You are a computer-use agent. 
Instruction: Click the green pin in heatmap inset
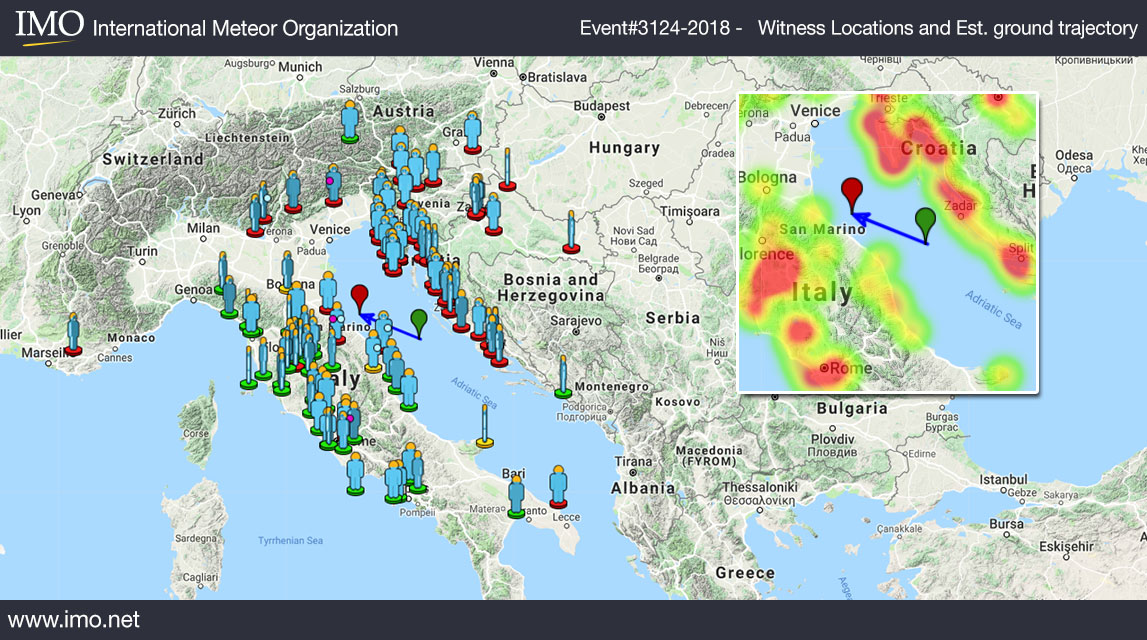(x=926, y=222)
